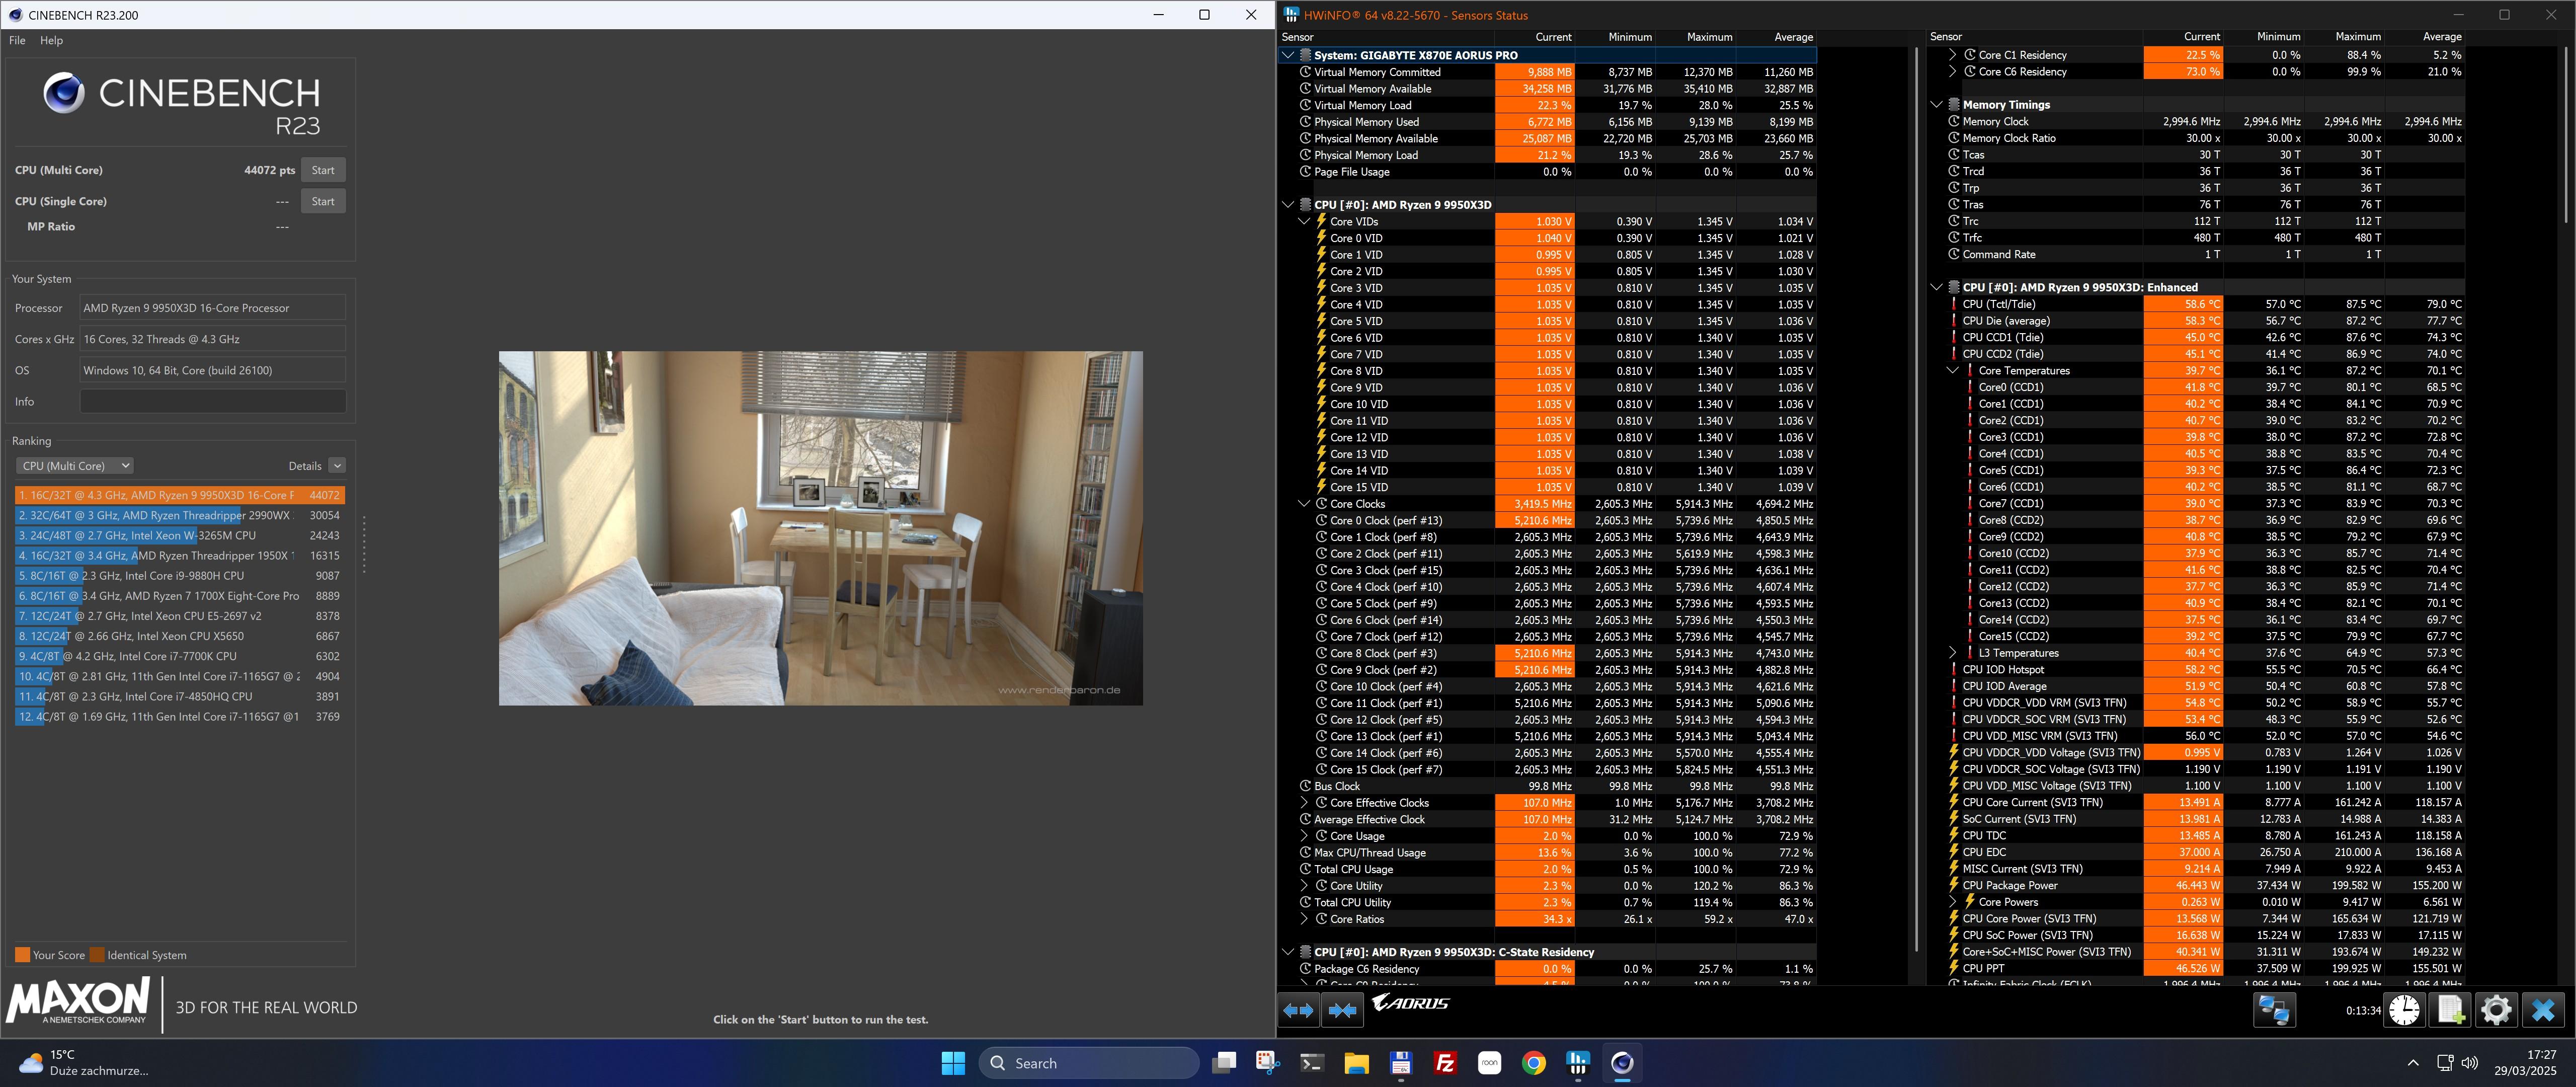The height and width of the screenshot is (1087, 2576).
Task: Start the CPU Single Core test
Action: click(322, 201)
